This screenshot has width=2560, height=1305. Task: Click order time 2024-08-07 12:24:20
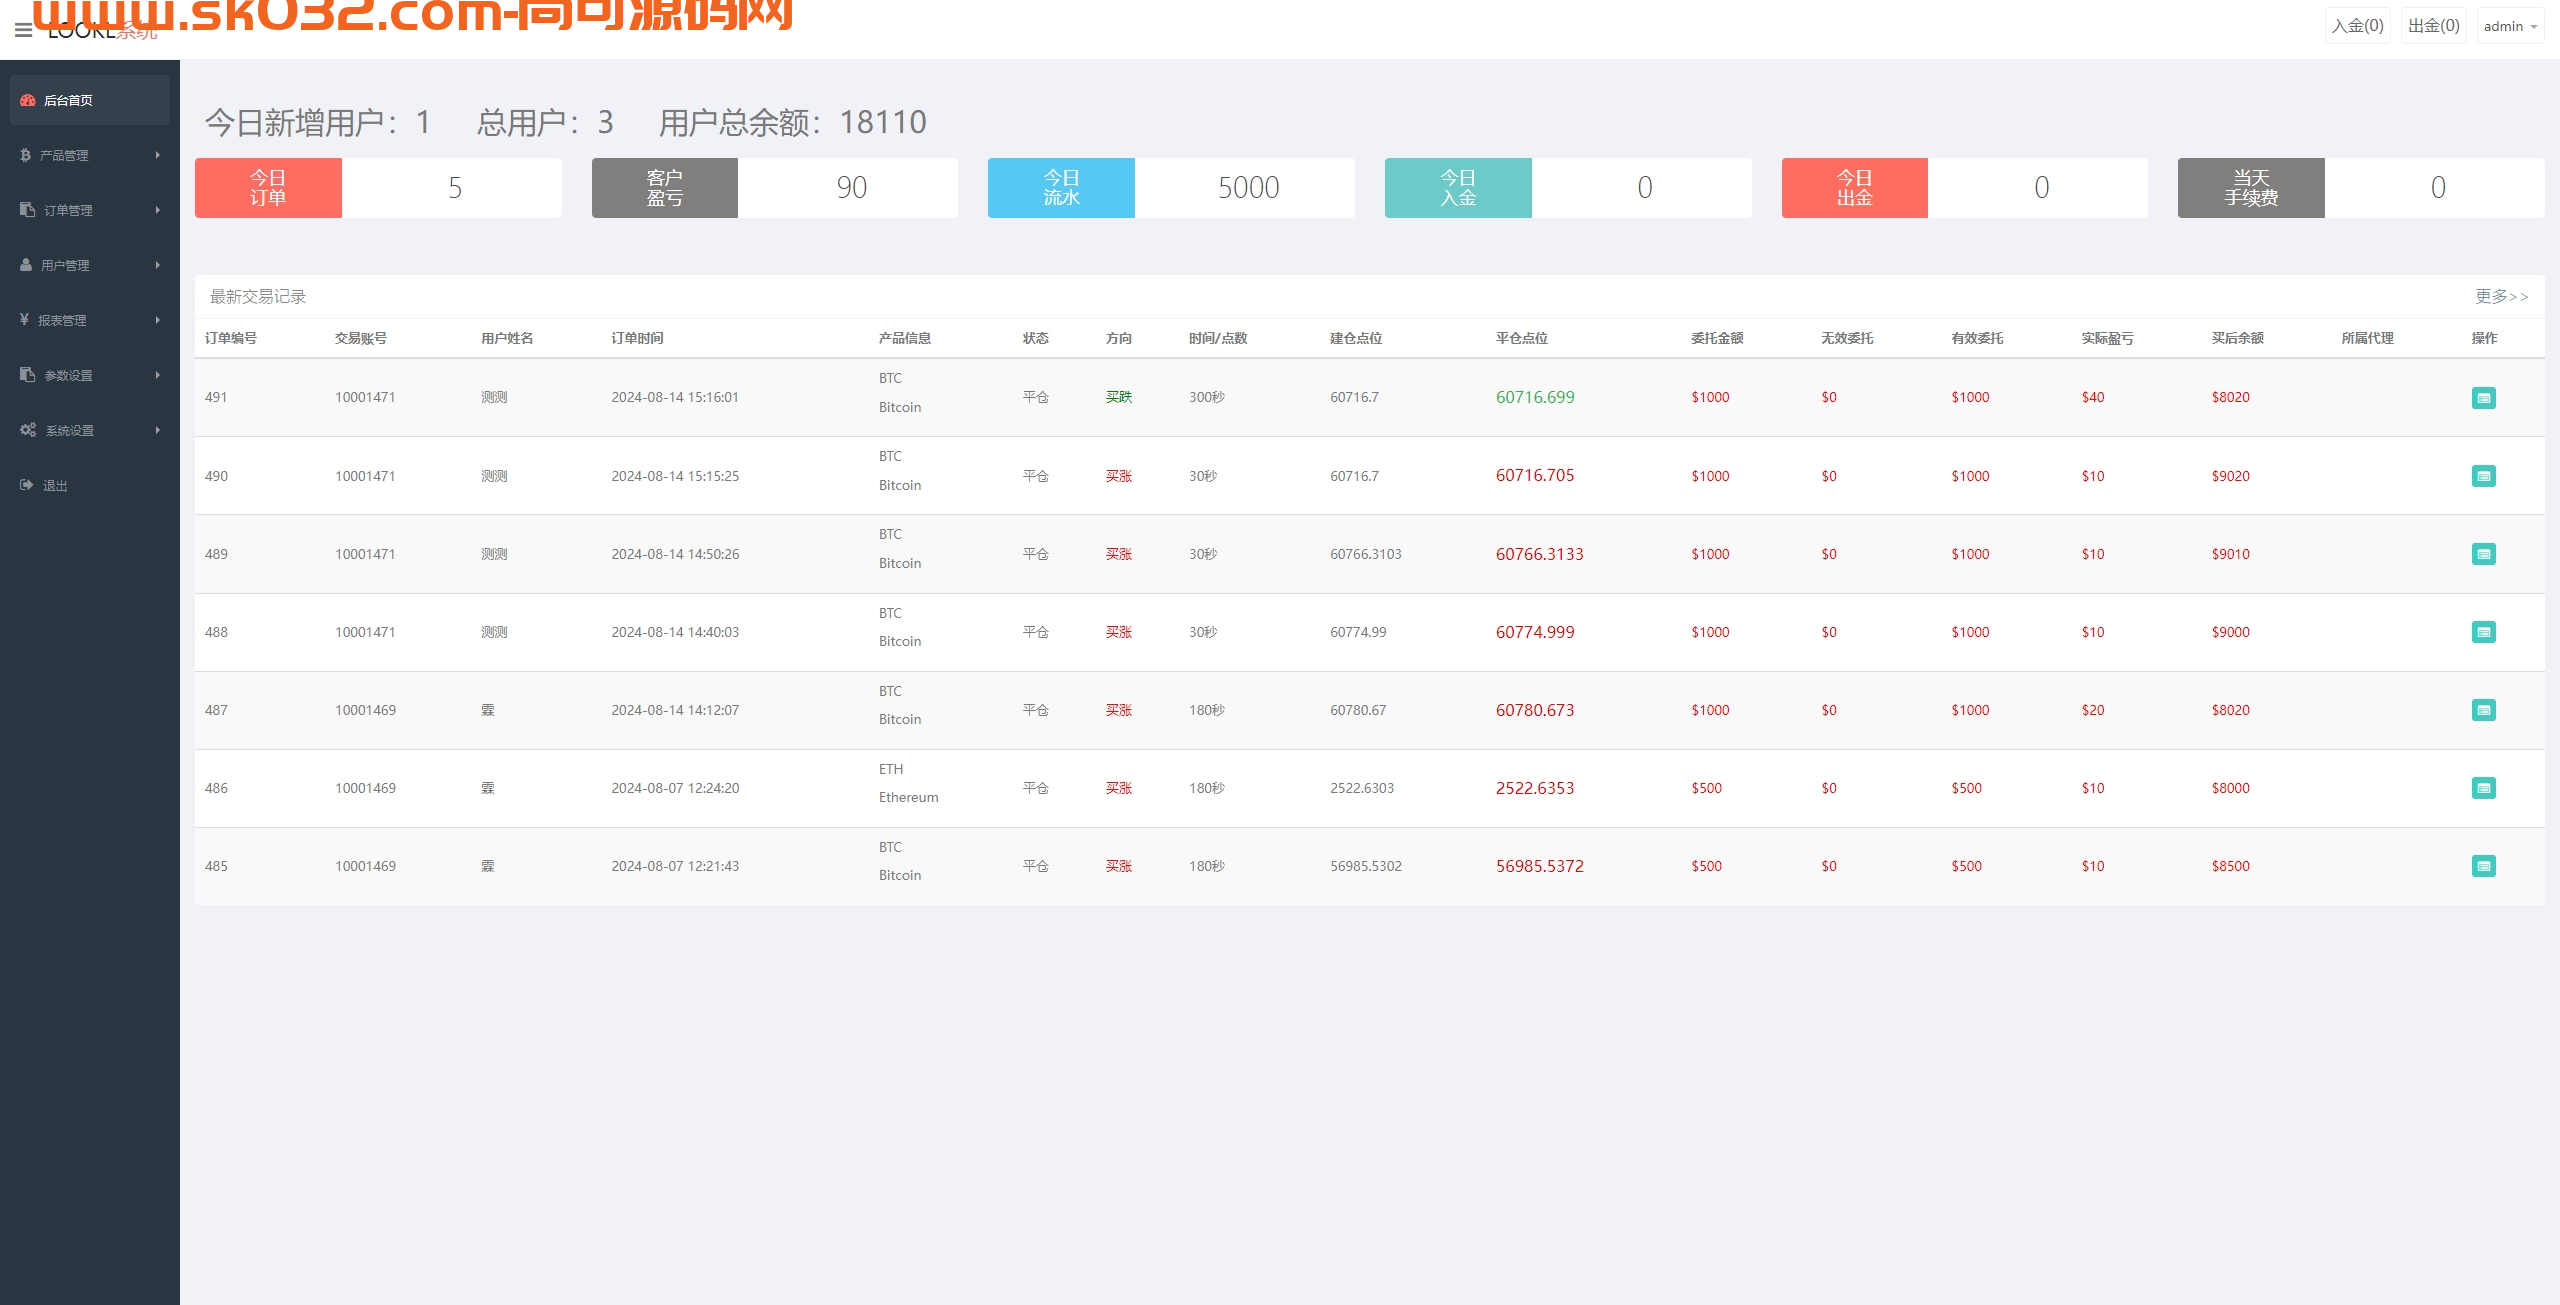(x=675, y=788)
